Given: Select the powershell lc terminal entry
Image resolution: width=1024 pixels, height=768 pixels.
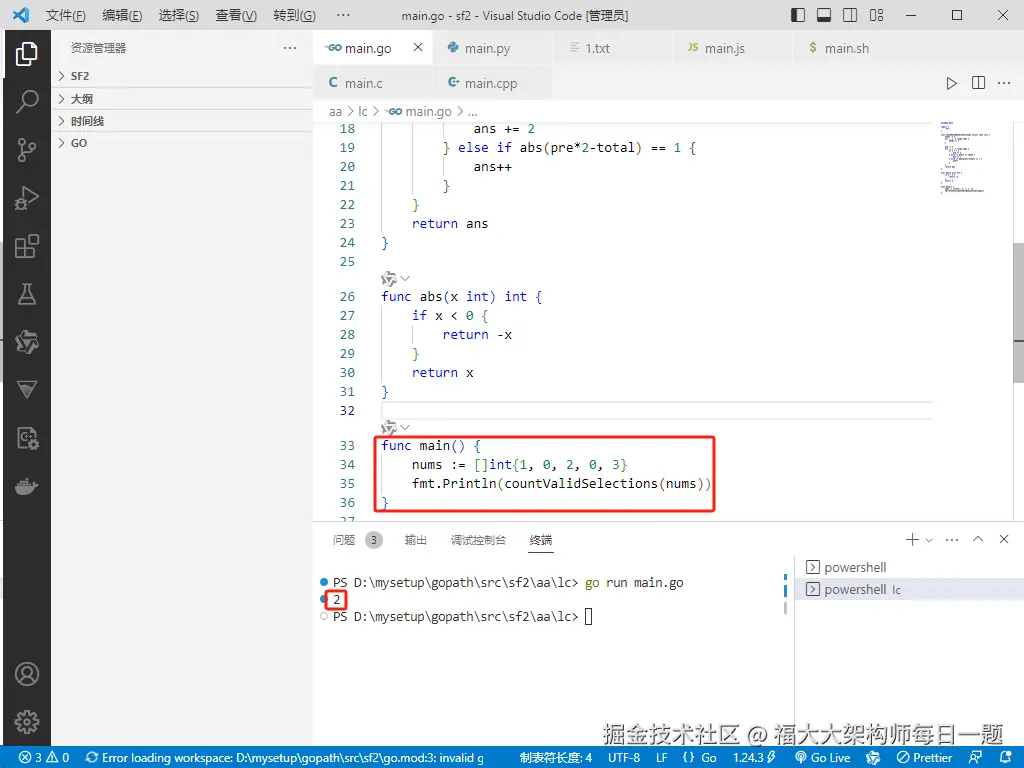Looking at the screenshot, I should click(x=909, y=589).
